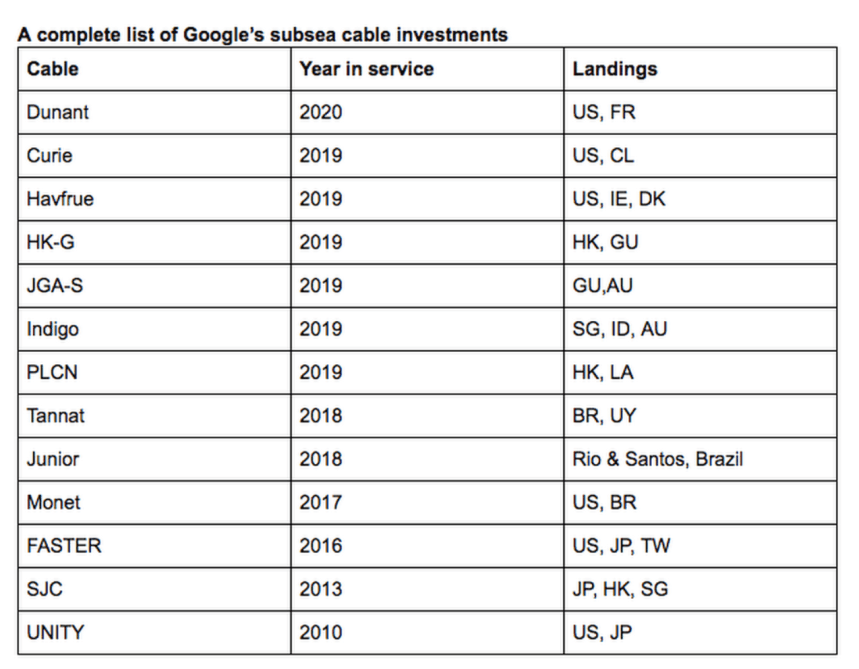
Task: Select the 'FASTER' cable cell
Action: 64,546
